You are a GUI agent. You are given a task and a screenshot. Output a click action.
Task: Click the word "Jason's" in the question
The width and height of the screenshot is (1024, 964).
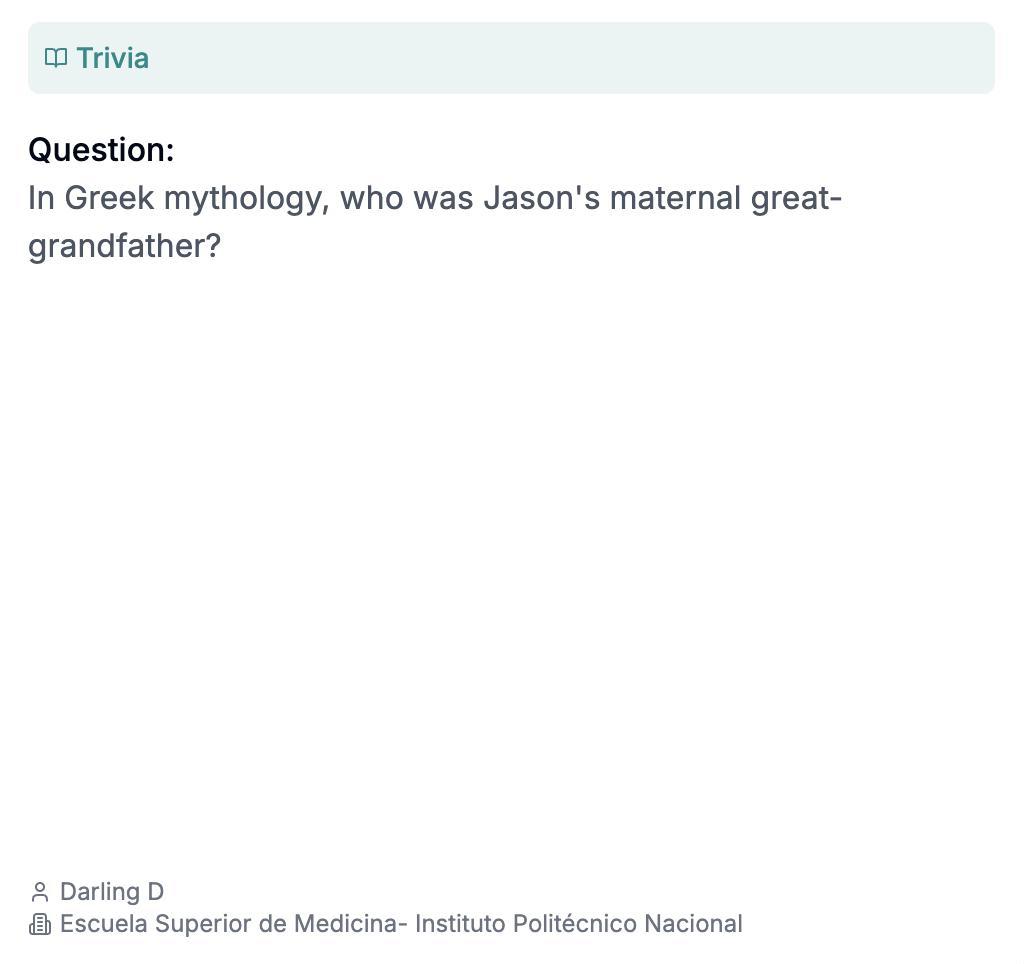[x=542, y=198]
